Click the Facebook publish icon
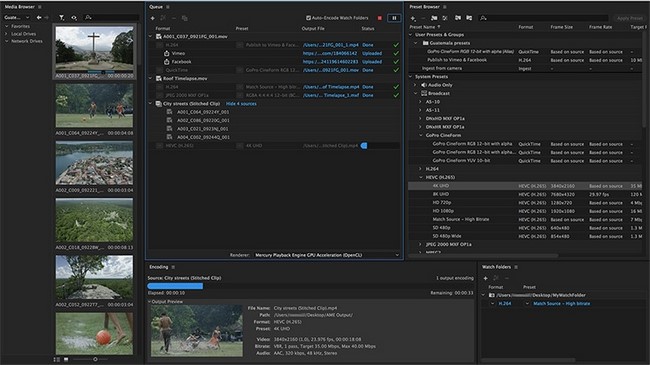The height and width of the screenshot is (365, 650). (166, 62)
